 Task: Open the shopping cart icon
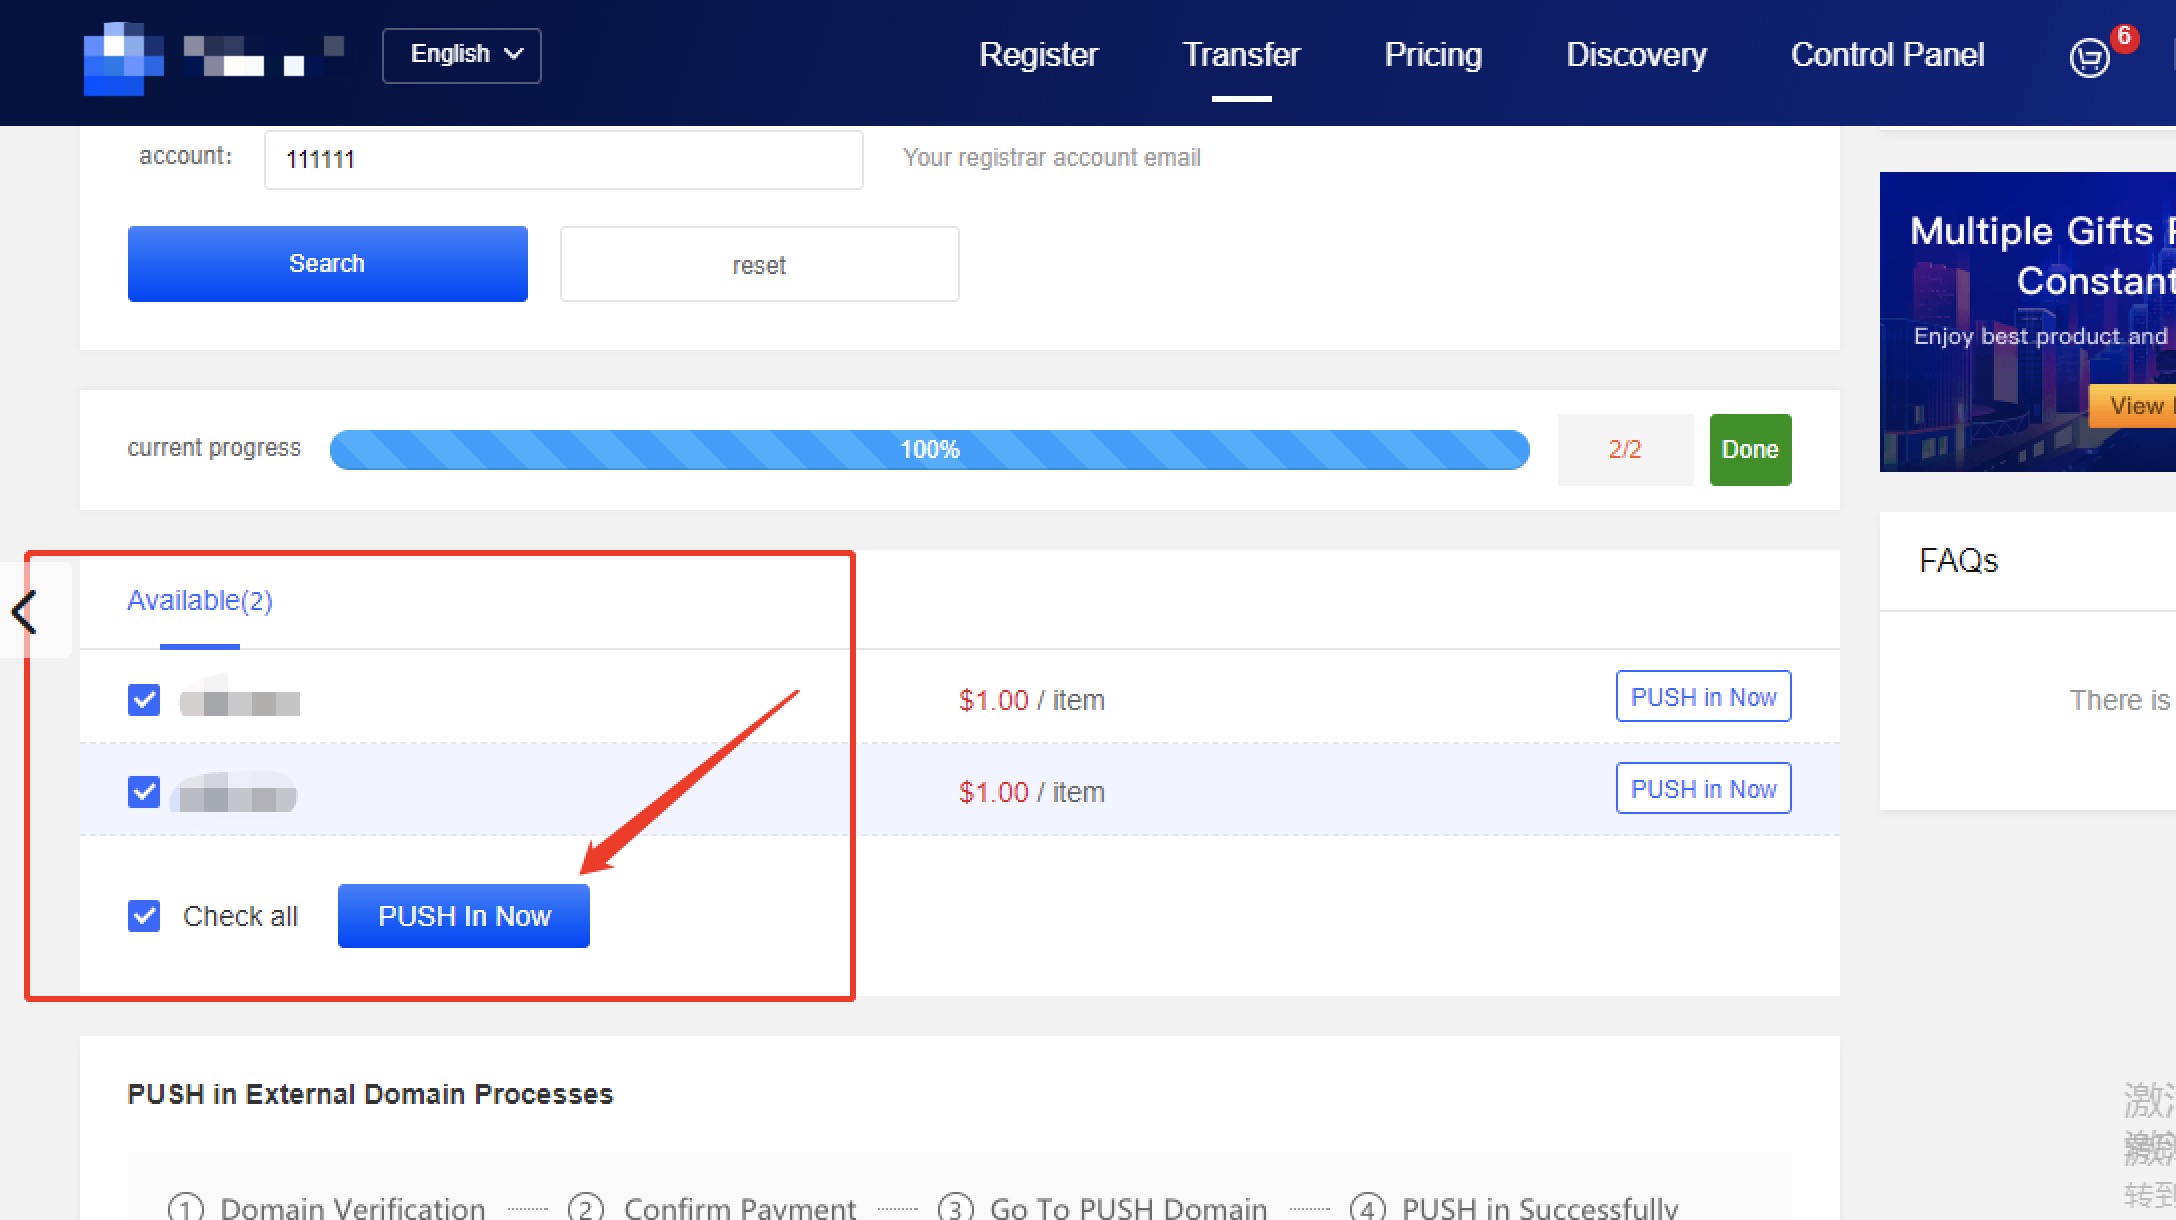click(2088, 58)
